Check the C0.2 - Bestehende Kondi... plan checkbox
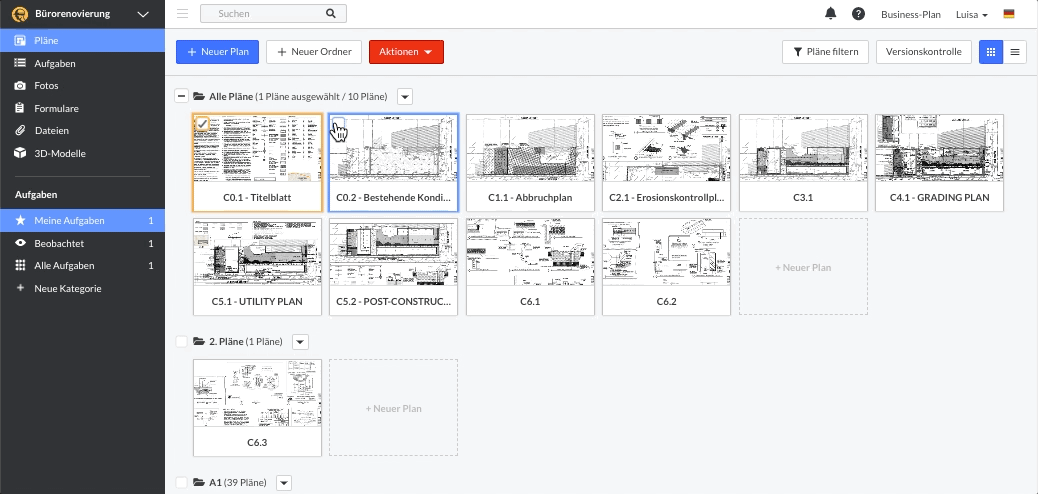The height and width of the screenshot is (494, 1038). 338,124
